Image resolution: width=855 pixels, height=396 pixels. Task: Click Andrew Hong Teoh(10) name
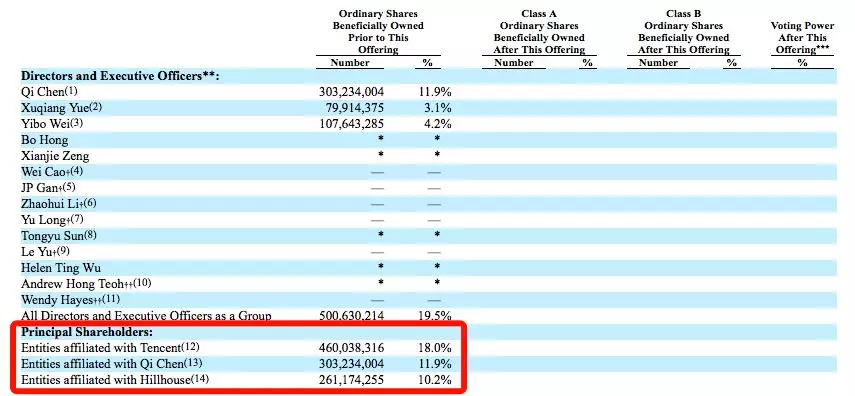86,284
